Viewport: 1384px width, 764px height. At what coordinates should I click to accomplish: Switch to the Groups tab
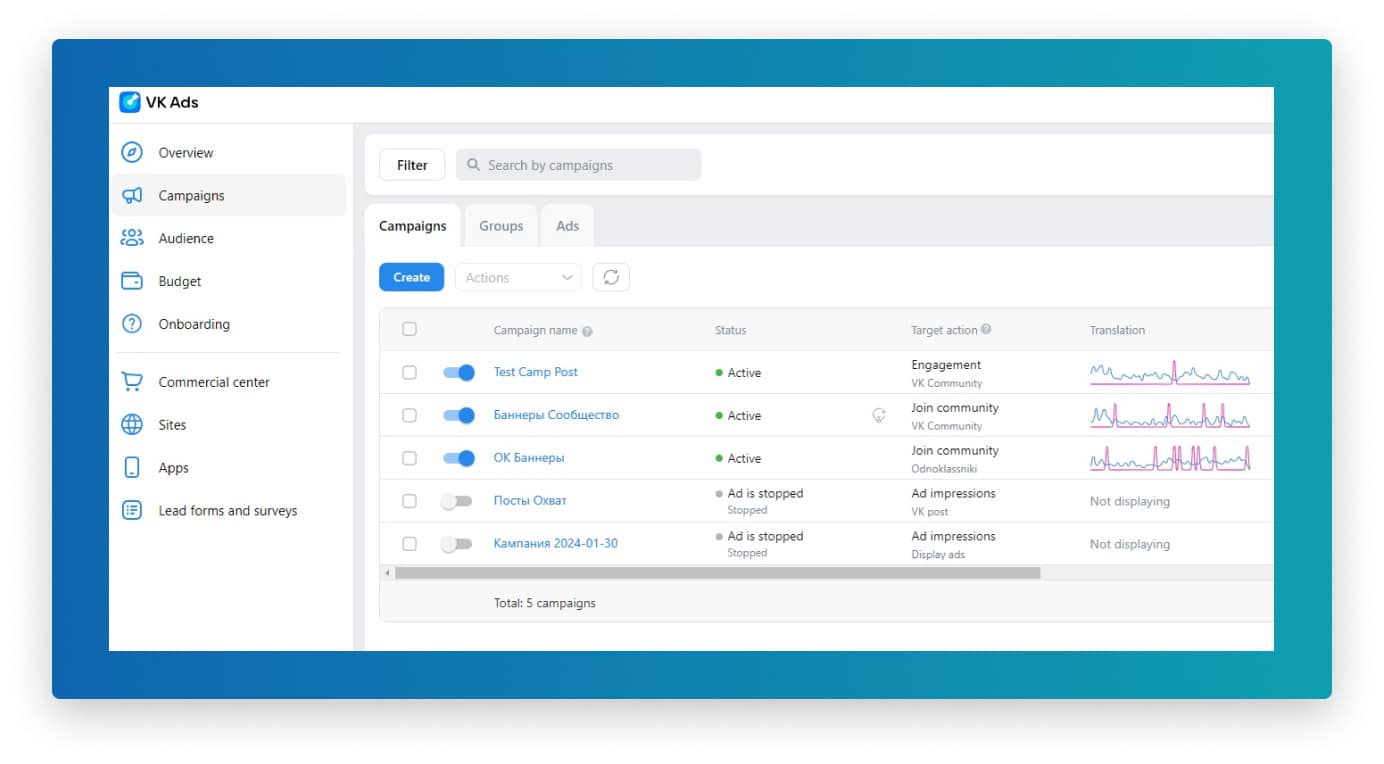tap(501, 227)
